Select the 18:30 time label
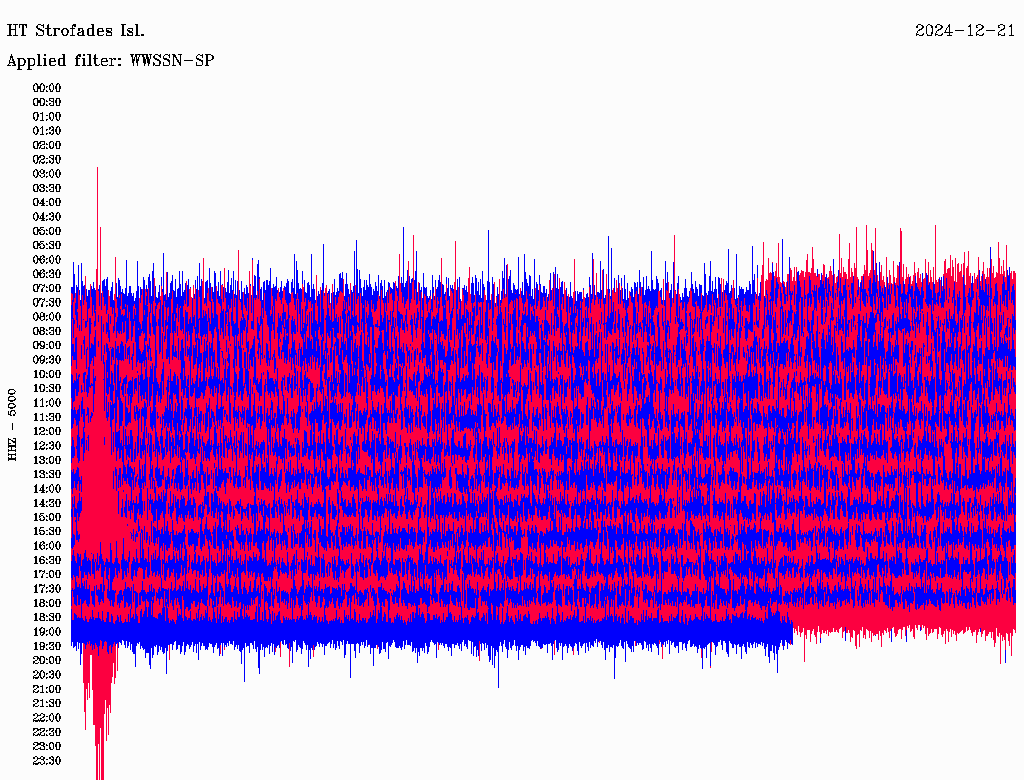Image resolution: width=1024 pixels, height=780 pixels. 47,617
